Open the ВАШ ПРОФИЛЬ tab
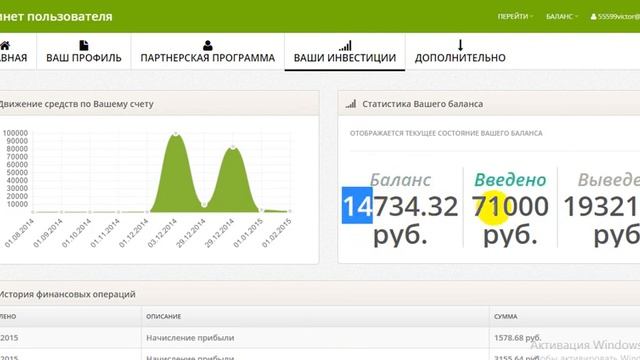The width and height of the screenshot is (640, 360). [x=84, y=52]
